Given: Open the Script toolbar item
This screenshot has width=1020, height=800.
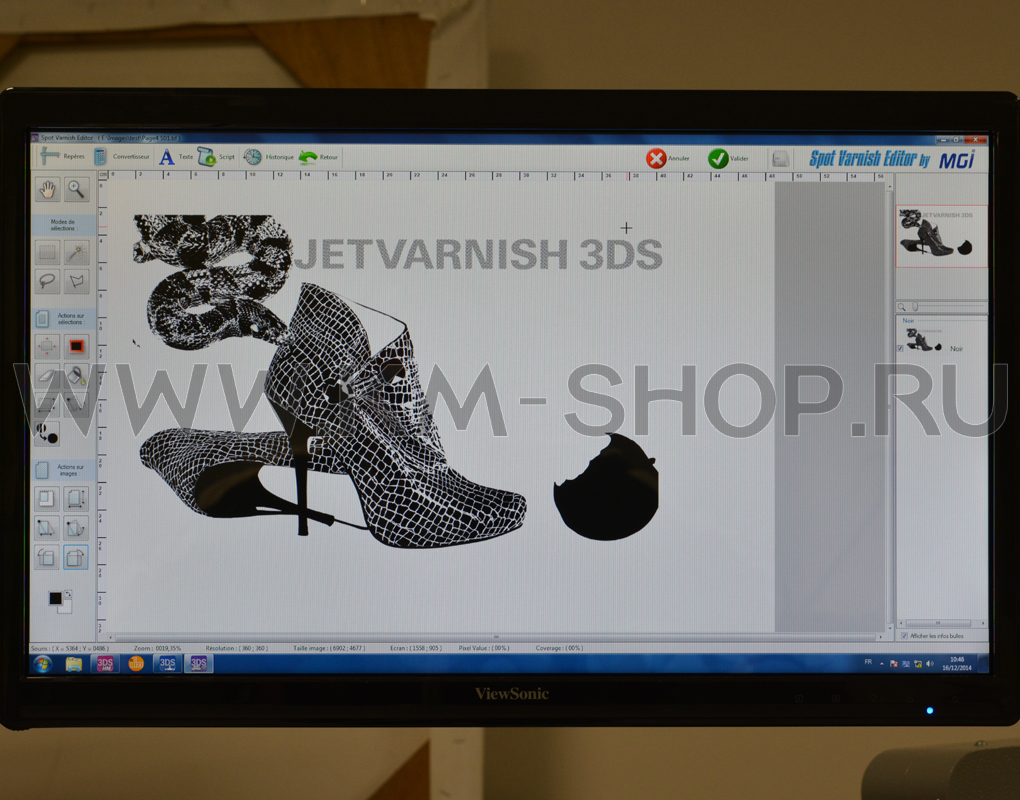Looking at the screenshot, I should click(x=216, y=157).
